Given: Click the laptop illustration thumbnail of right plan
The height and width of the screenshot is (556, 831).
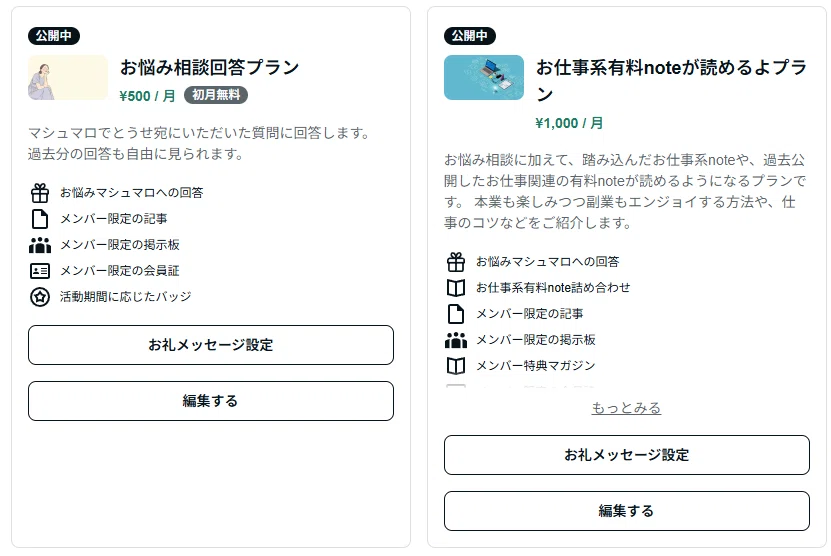Looking at the screenshot, I should [484, 77].
